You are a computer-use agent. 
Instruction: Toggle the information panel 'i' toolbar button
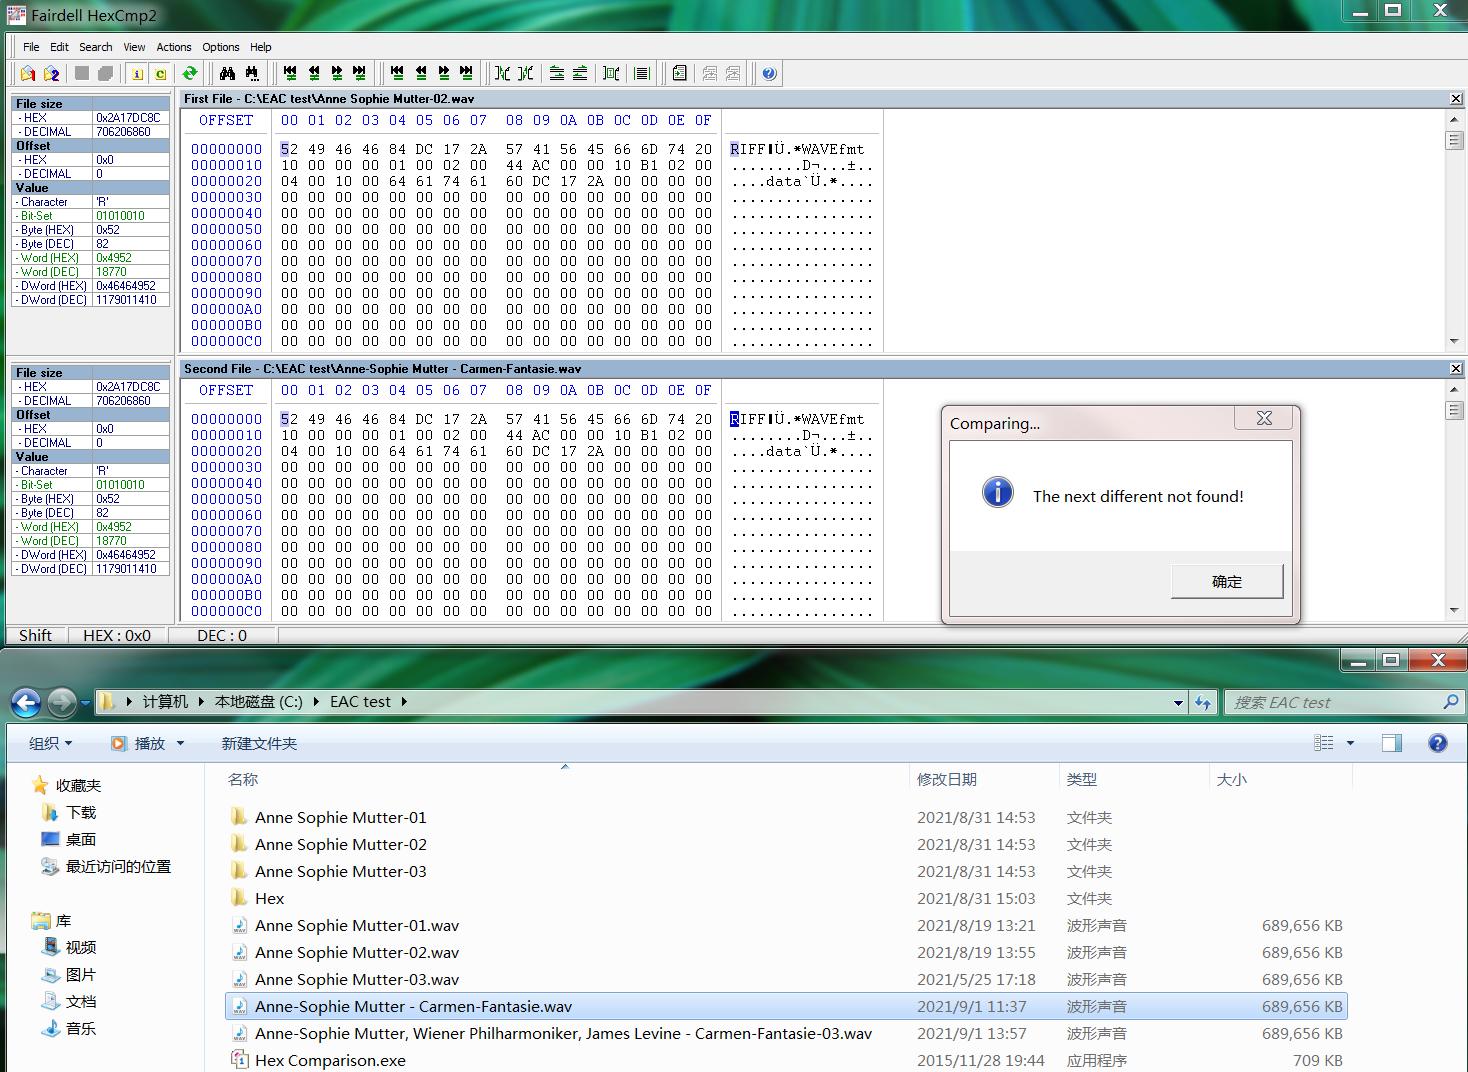137,73
